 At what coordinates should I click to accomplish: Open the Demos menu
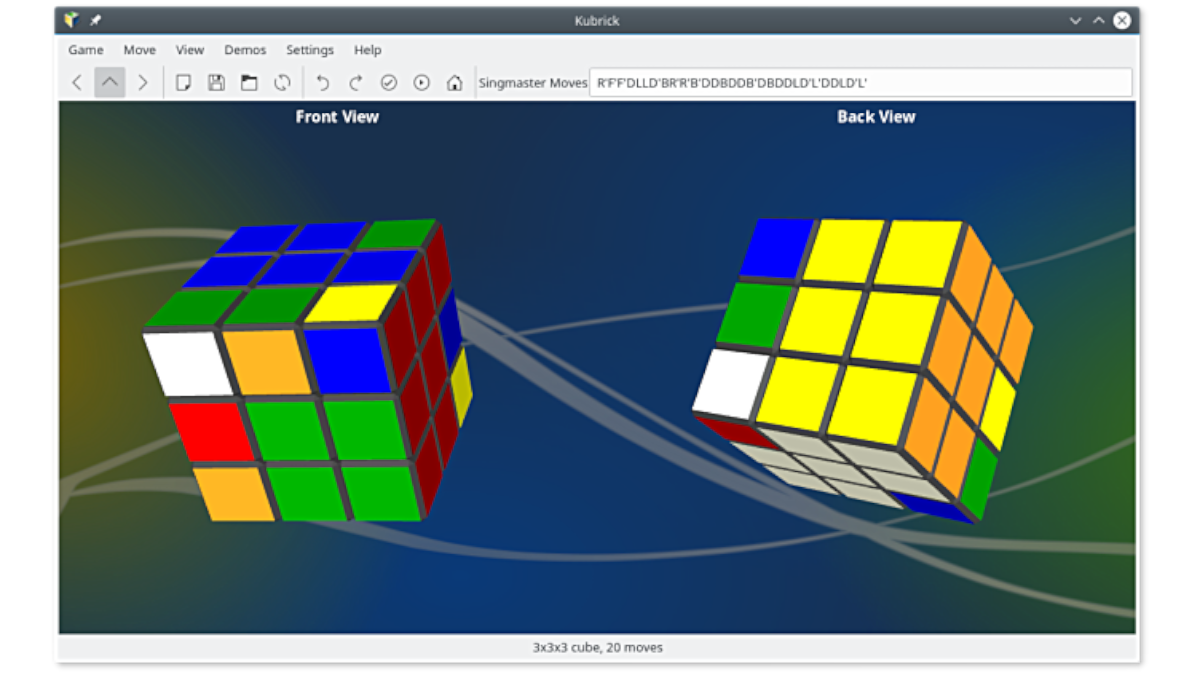tap(245, 49)
